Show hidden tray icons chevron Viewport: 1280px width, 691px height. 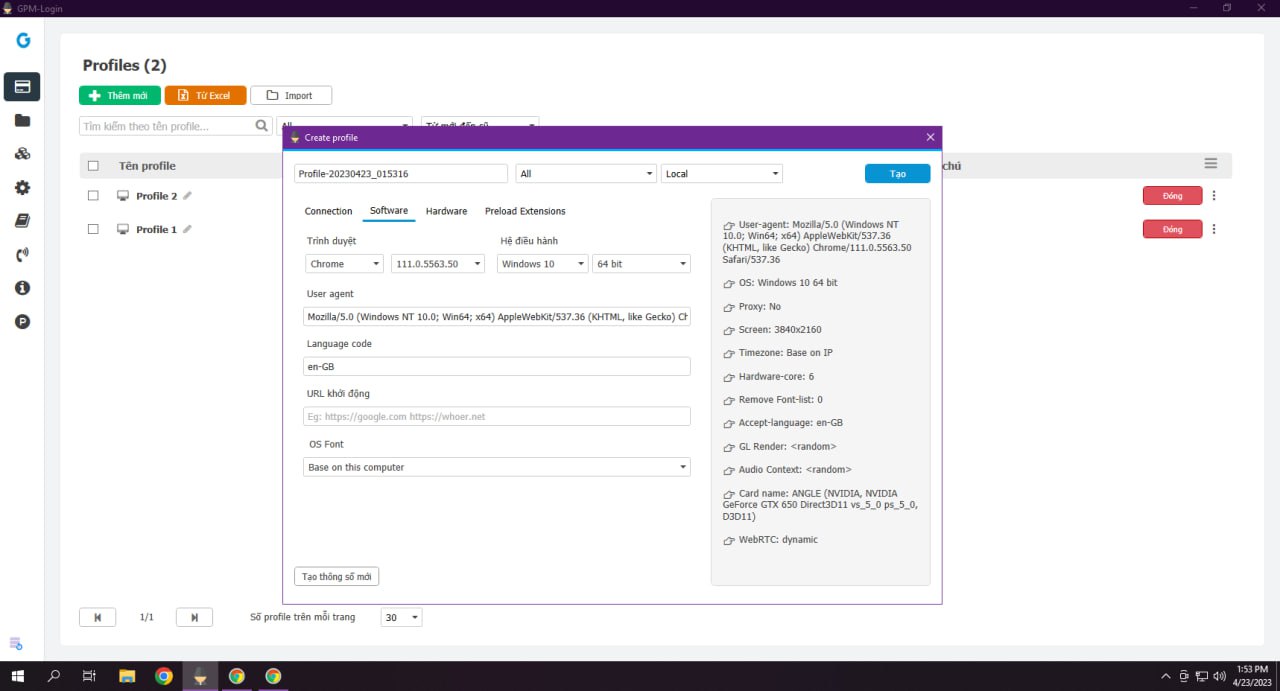tap(1166, 676)
